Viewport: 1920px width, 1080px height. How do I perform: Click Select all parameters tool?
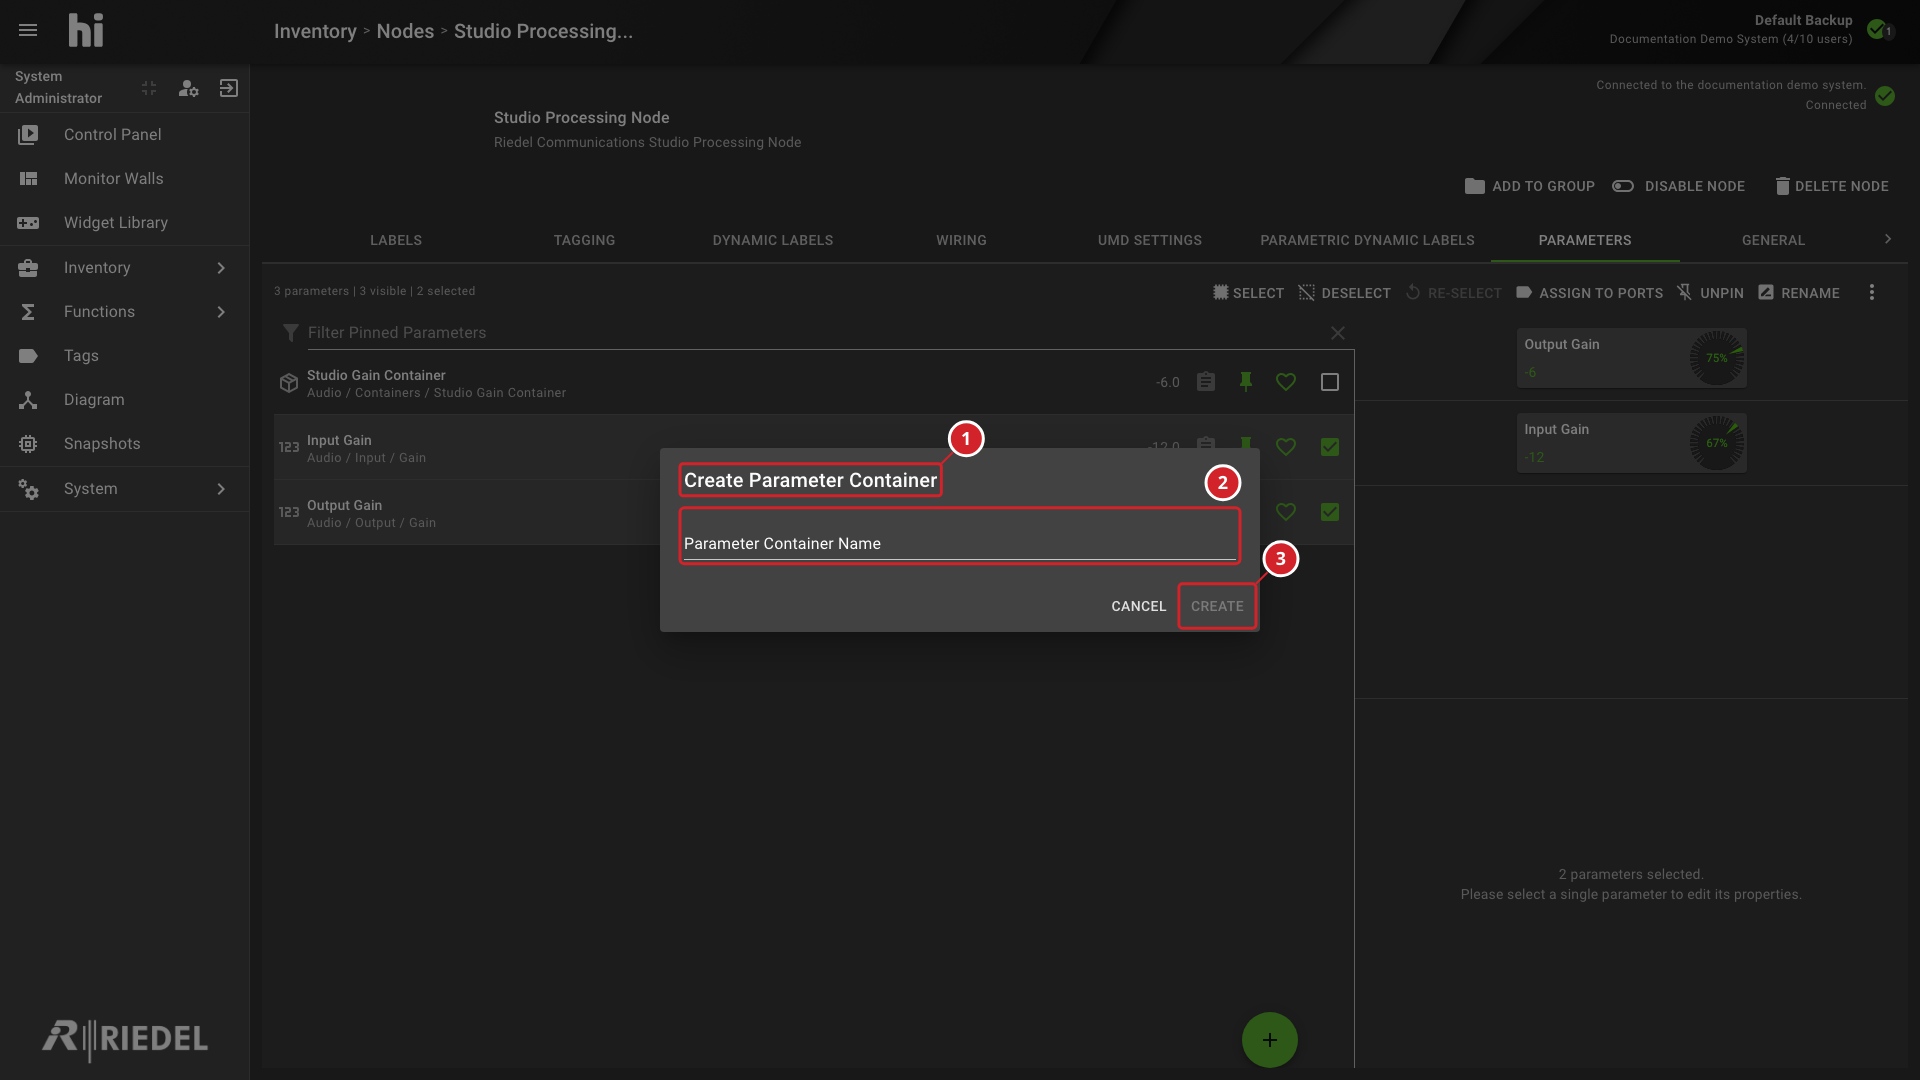(1248, 293)
